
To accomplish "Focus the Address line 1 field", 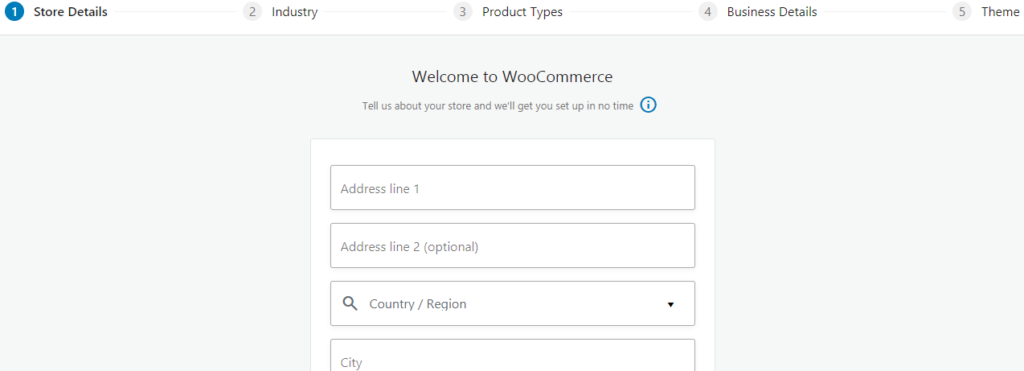I will click(x=513, y=187).
